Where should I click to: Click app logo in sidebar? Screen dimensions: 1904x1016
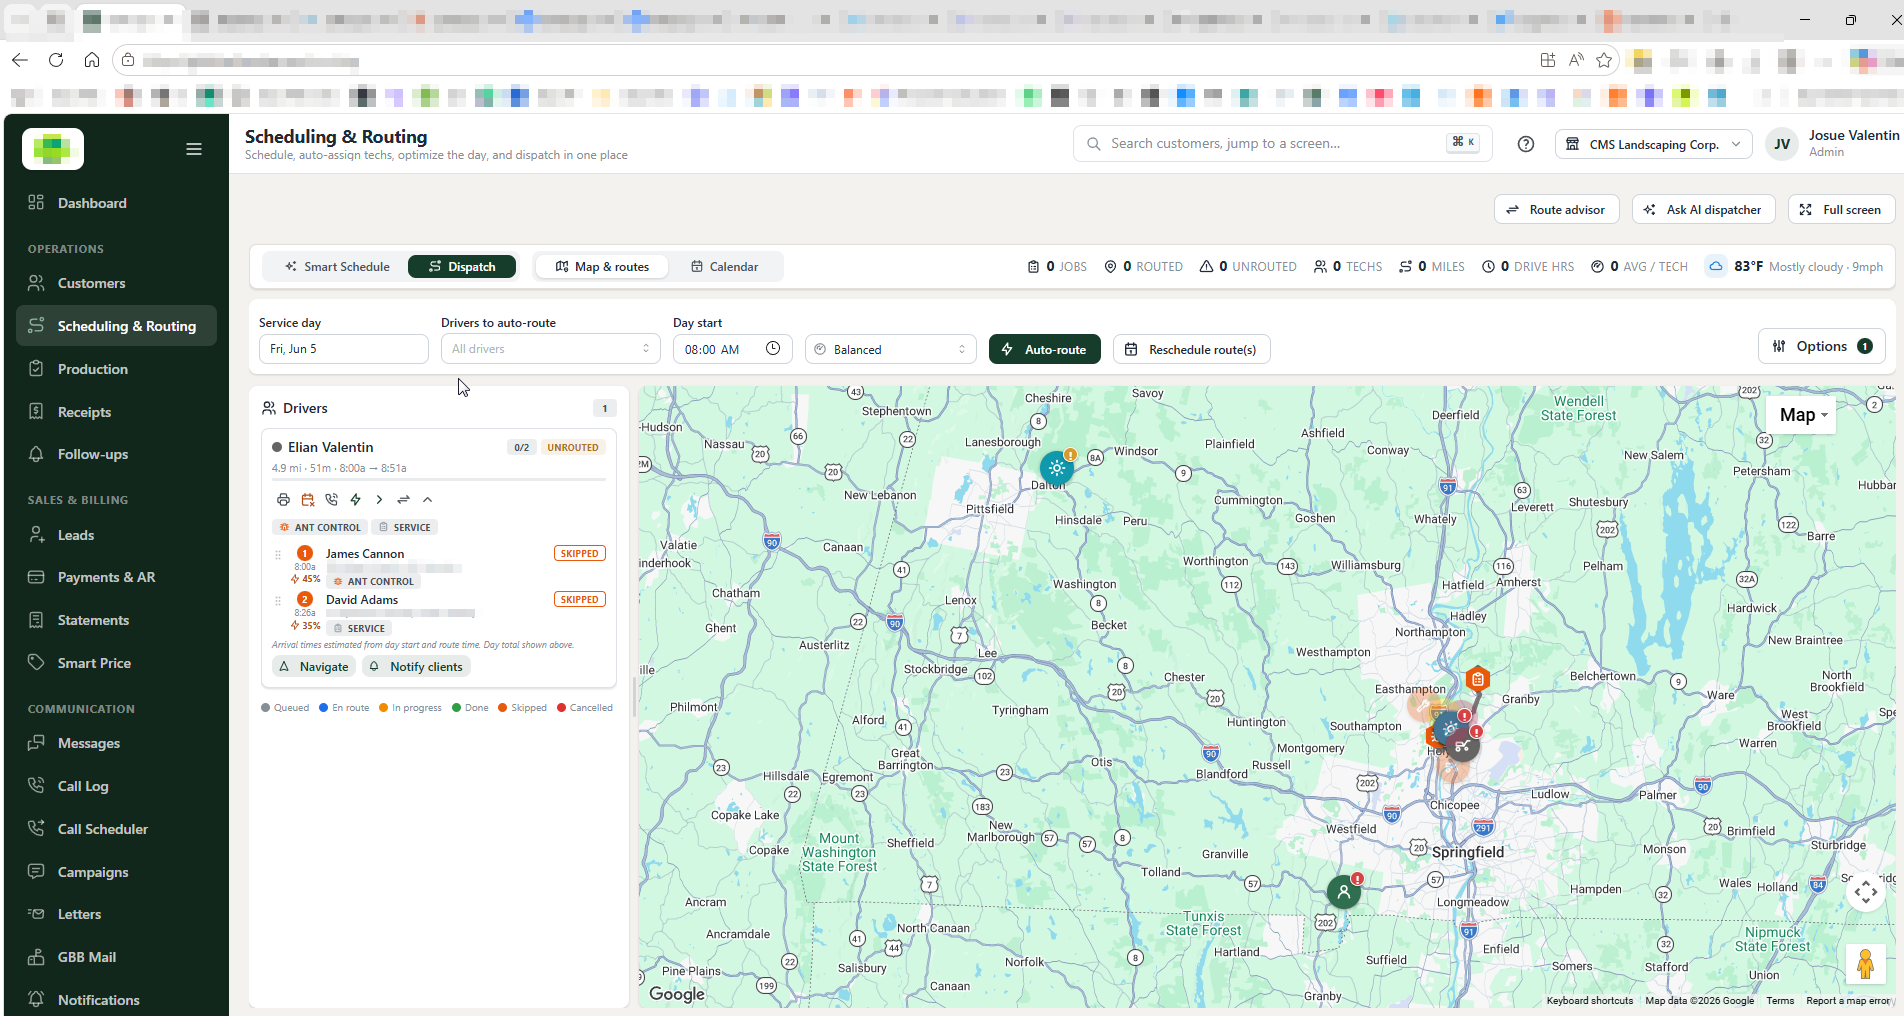tap(53, 149)
